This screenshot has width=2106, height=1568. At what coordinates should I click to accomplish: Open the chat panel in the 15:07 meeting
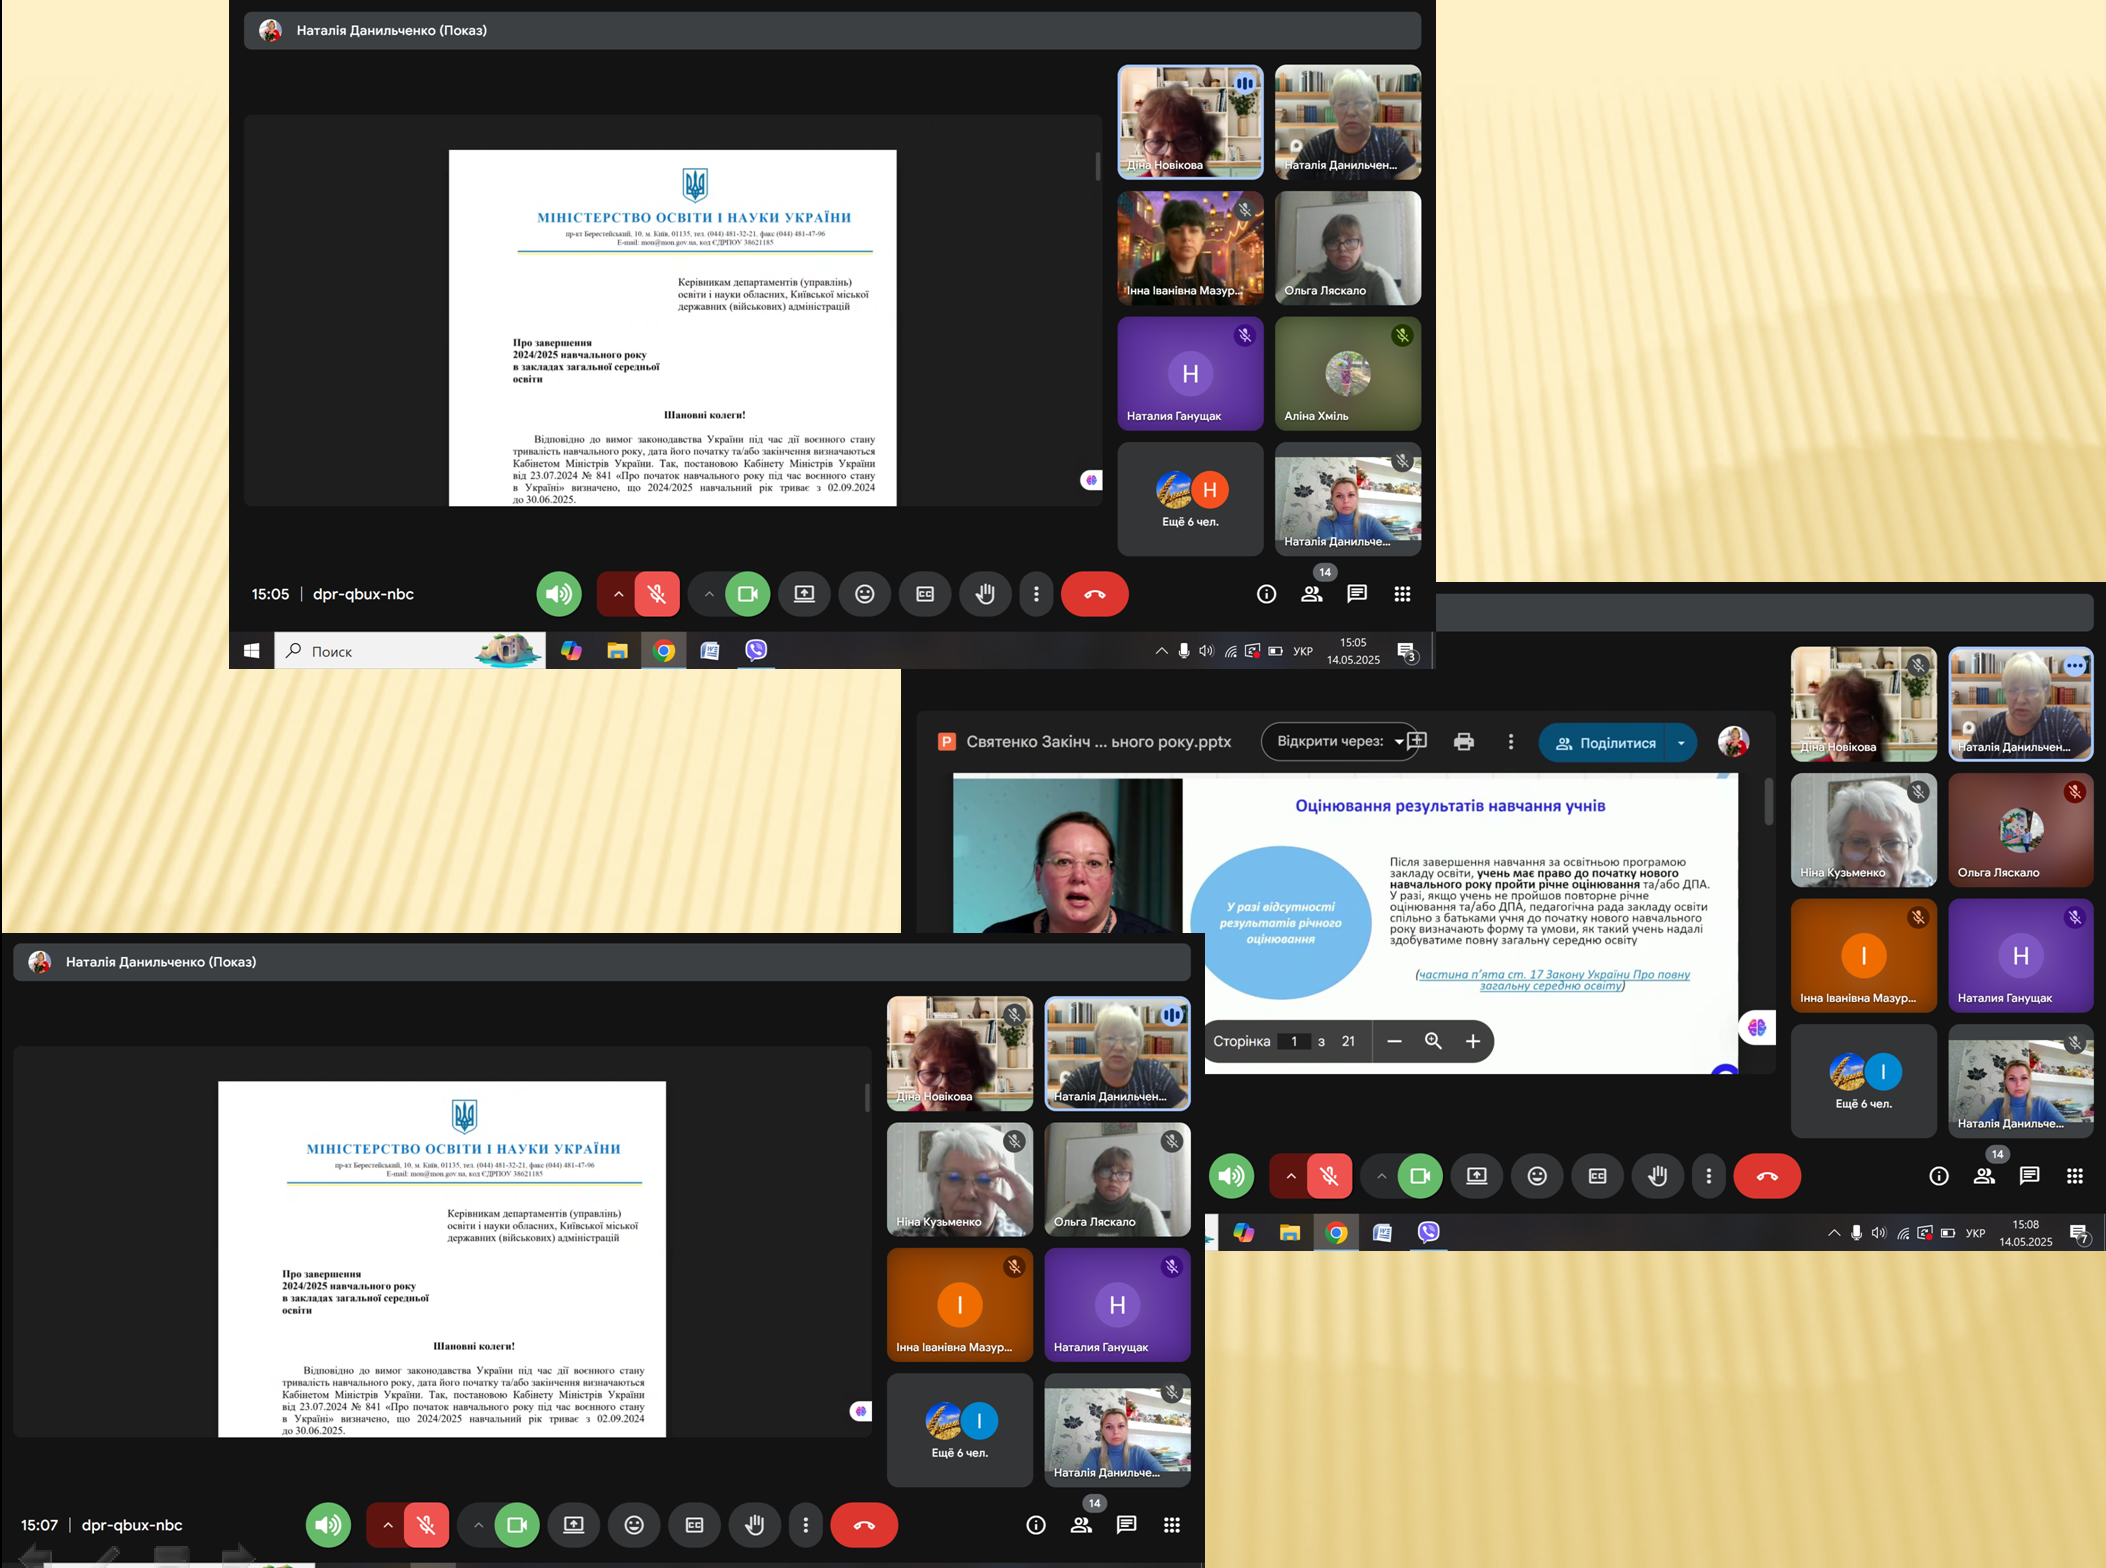[x=1126, y=1525]
